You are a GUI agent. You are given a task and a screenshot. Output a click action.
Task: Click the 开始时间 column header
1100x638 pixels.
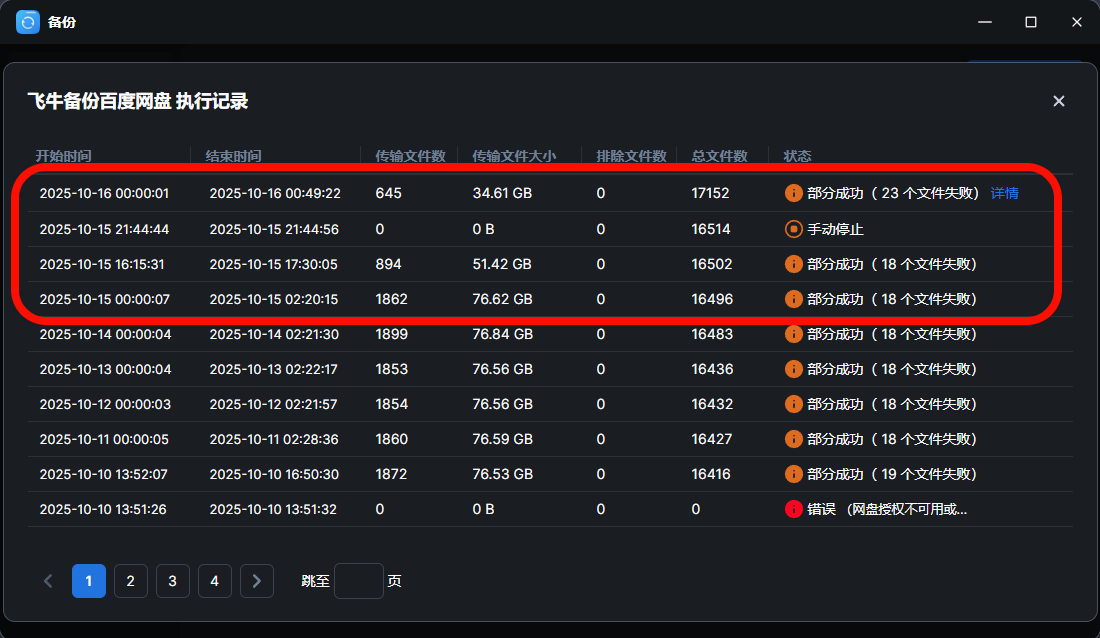pos(64,156)
